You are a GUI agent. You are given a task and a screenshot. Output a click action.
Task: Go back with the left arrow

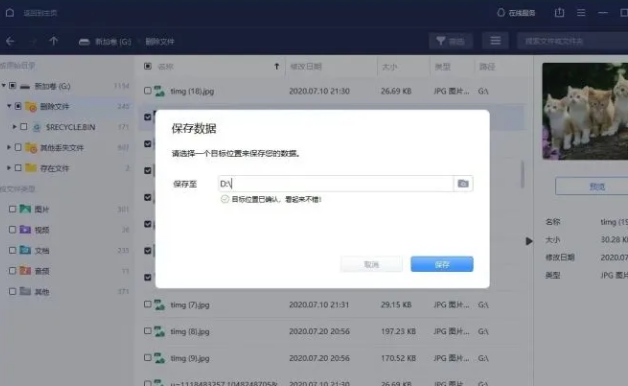(10, 41)
